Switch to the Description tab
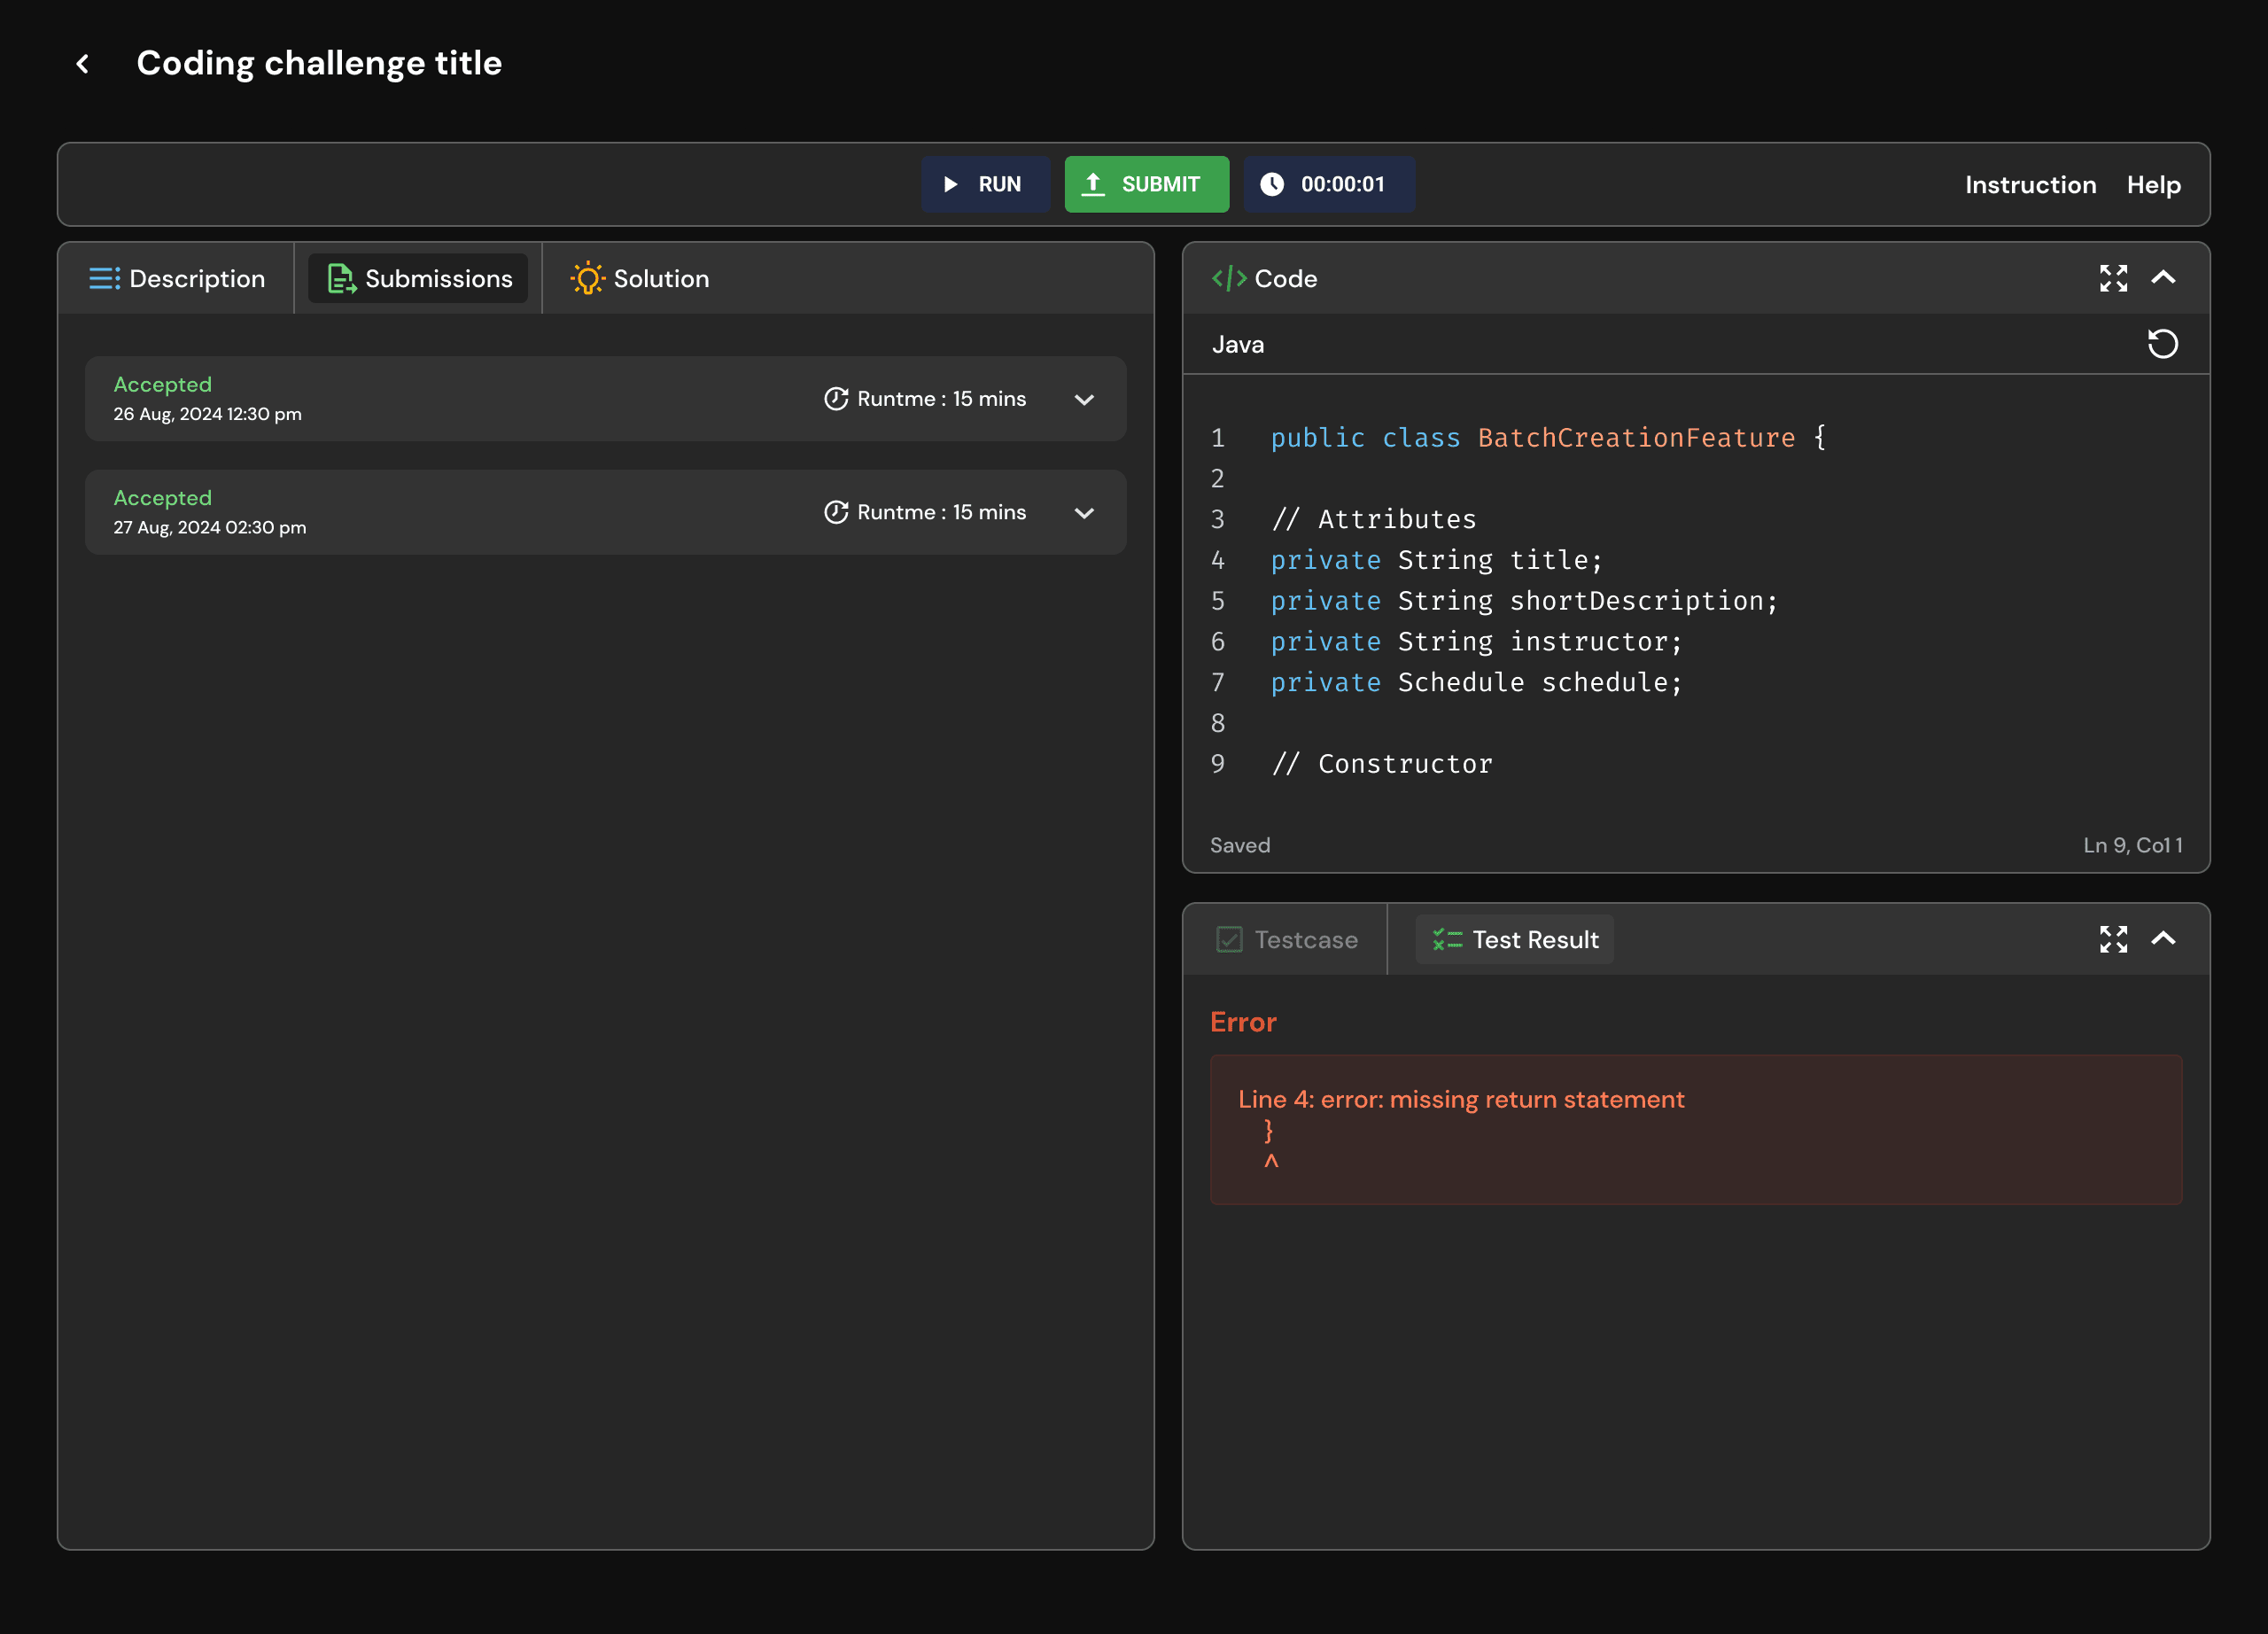This screenshot has height=1634, width=2268. click(x=180, y=278)
